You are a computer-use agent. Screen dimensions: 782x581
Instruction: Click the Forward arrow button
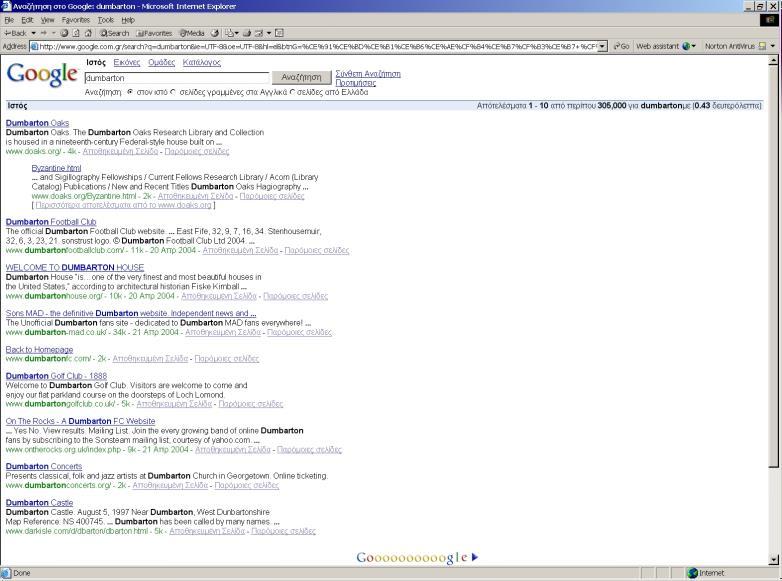44,33
